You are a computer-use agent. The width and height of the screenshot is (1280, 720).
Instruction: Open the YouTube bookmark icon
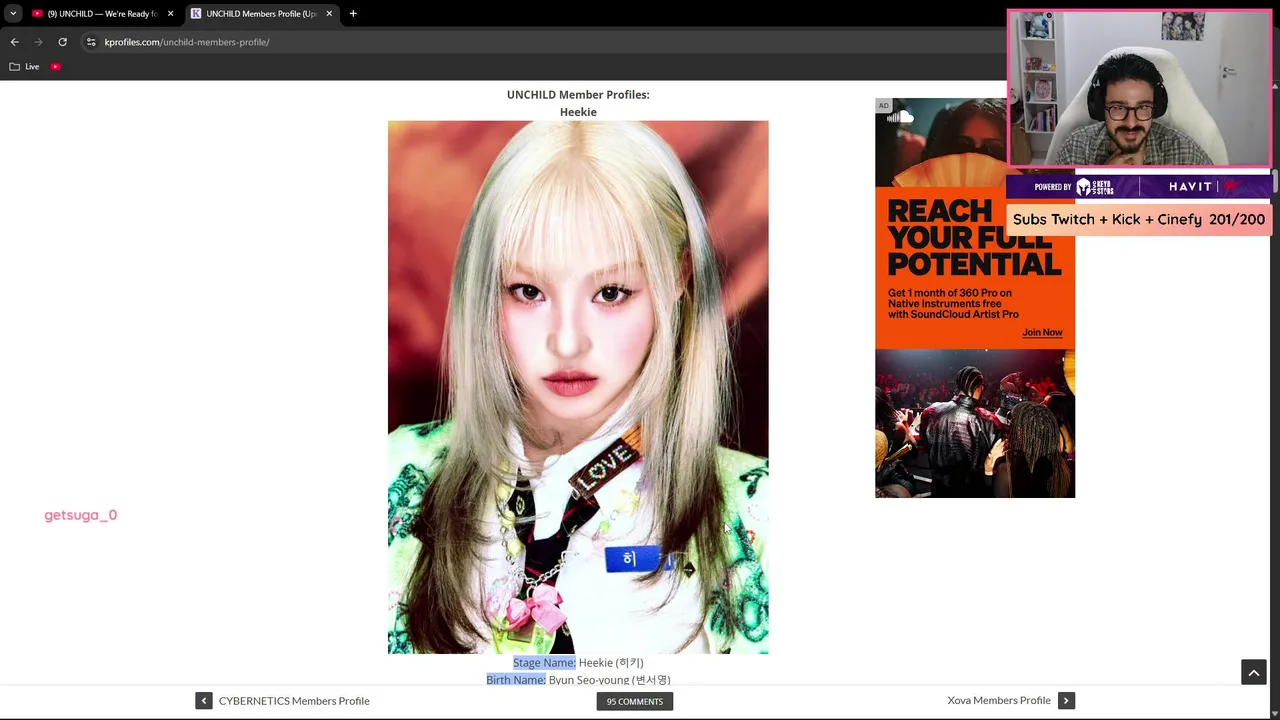click(x=56, y=67)
